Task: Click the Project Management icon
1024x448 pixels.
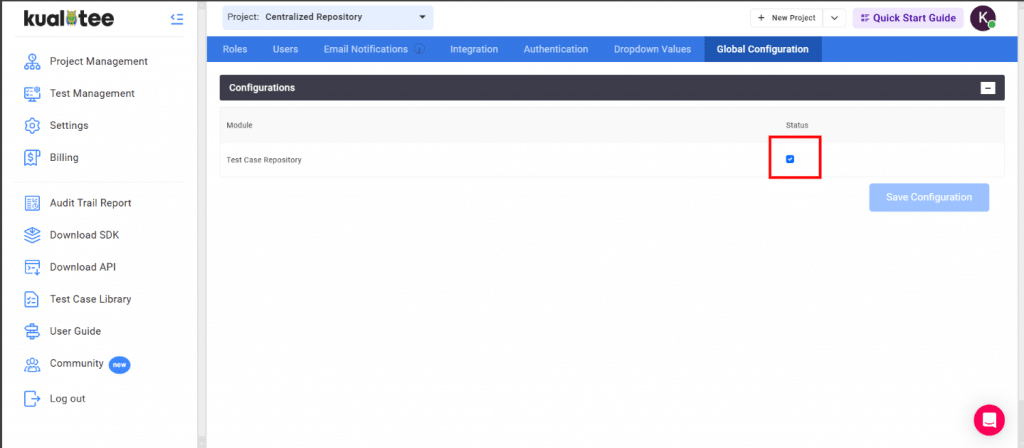Action: click(32, 61)
